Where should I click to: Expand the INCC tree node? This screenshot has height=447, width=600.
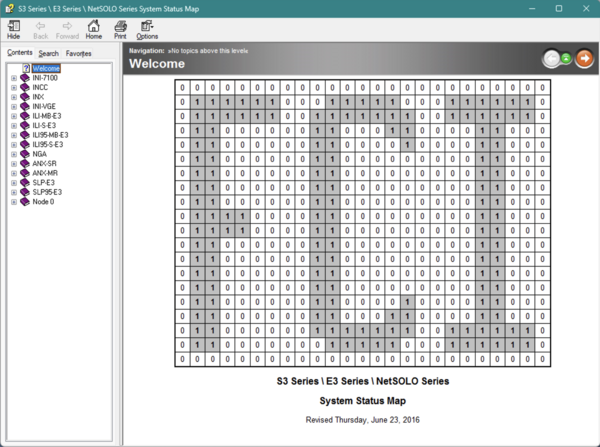click(x=14, y=88)
